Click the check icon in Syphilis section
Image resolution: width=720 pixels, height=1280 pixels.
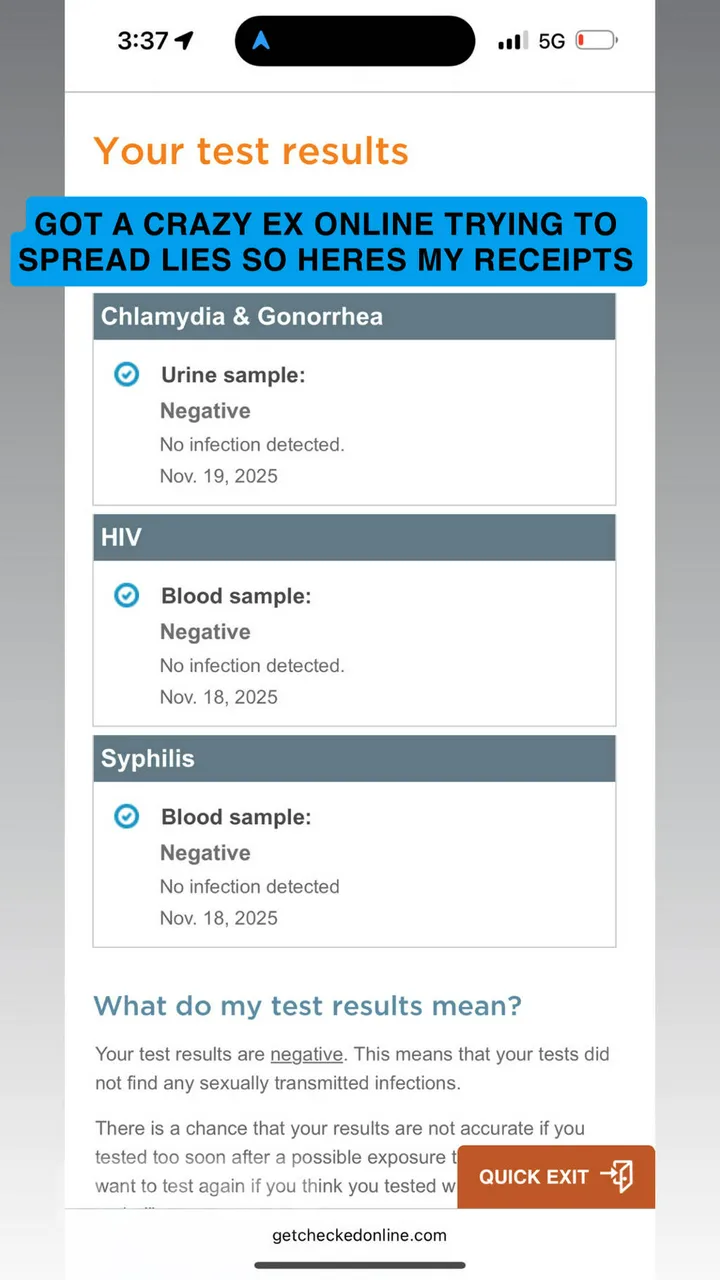[126, 817]
